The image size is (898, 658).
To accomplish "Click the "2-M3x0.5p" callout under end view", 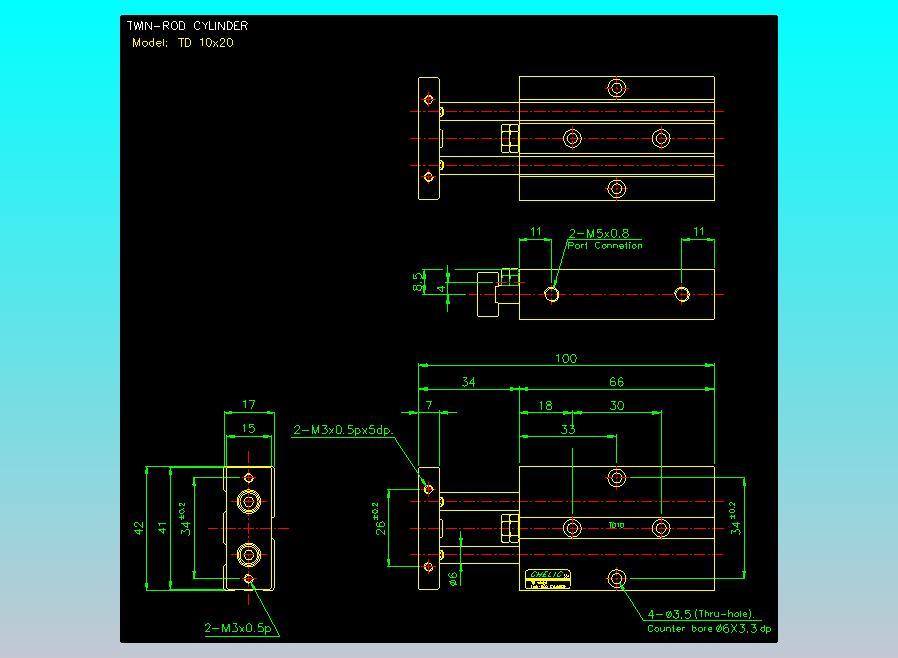I will point(238,628).
